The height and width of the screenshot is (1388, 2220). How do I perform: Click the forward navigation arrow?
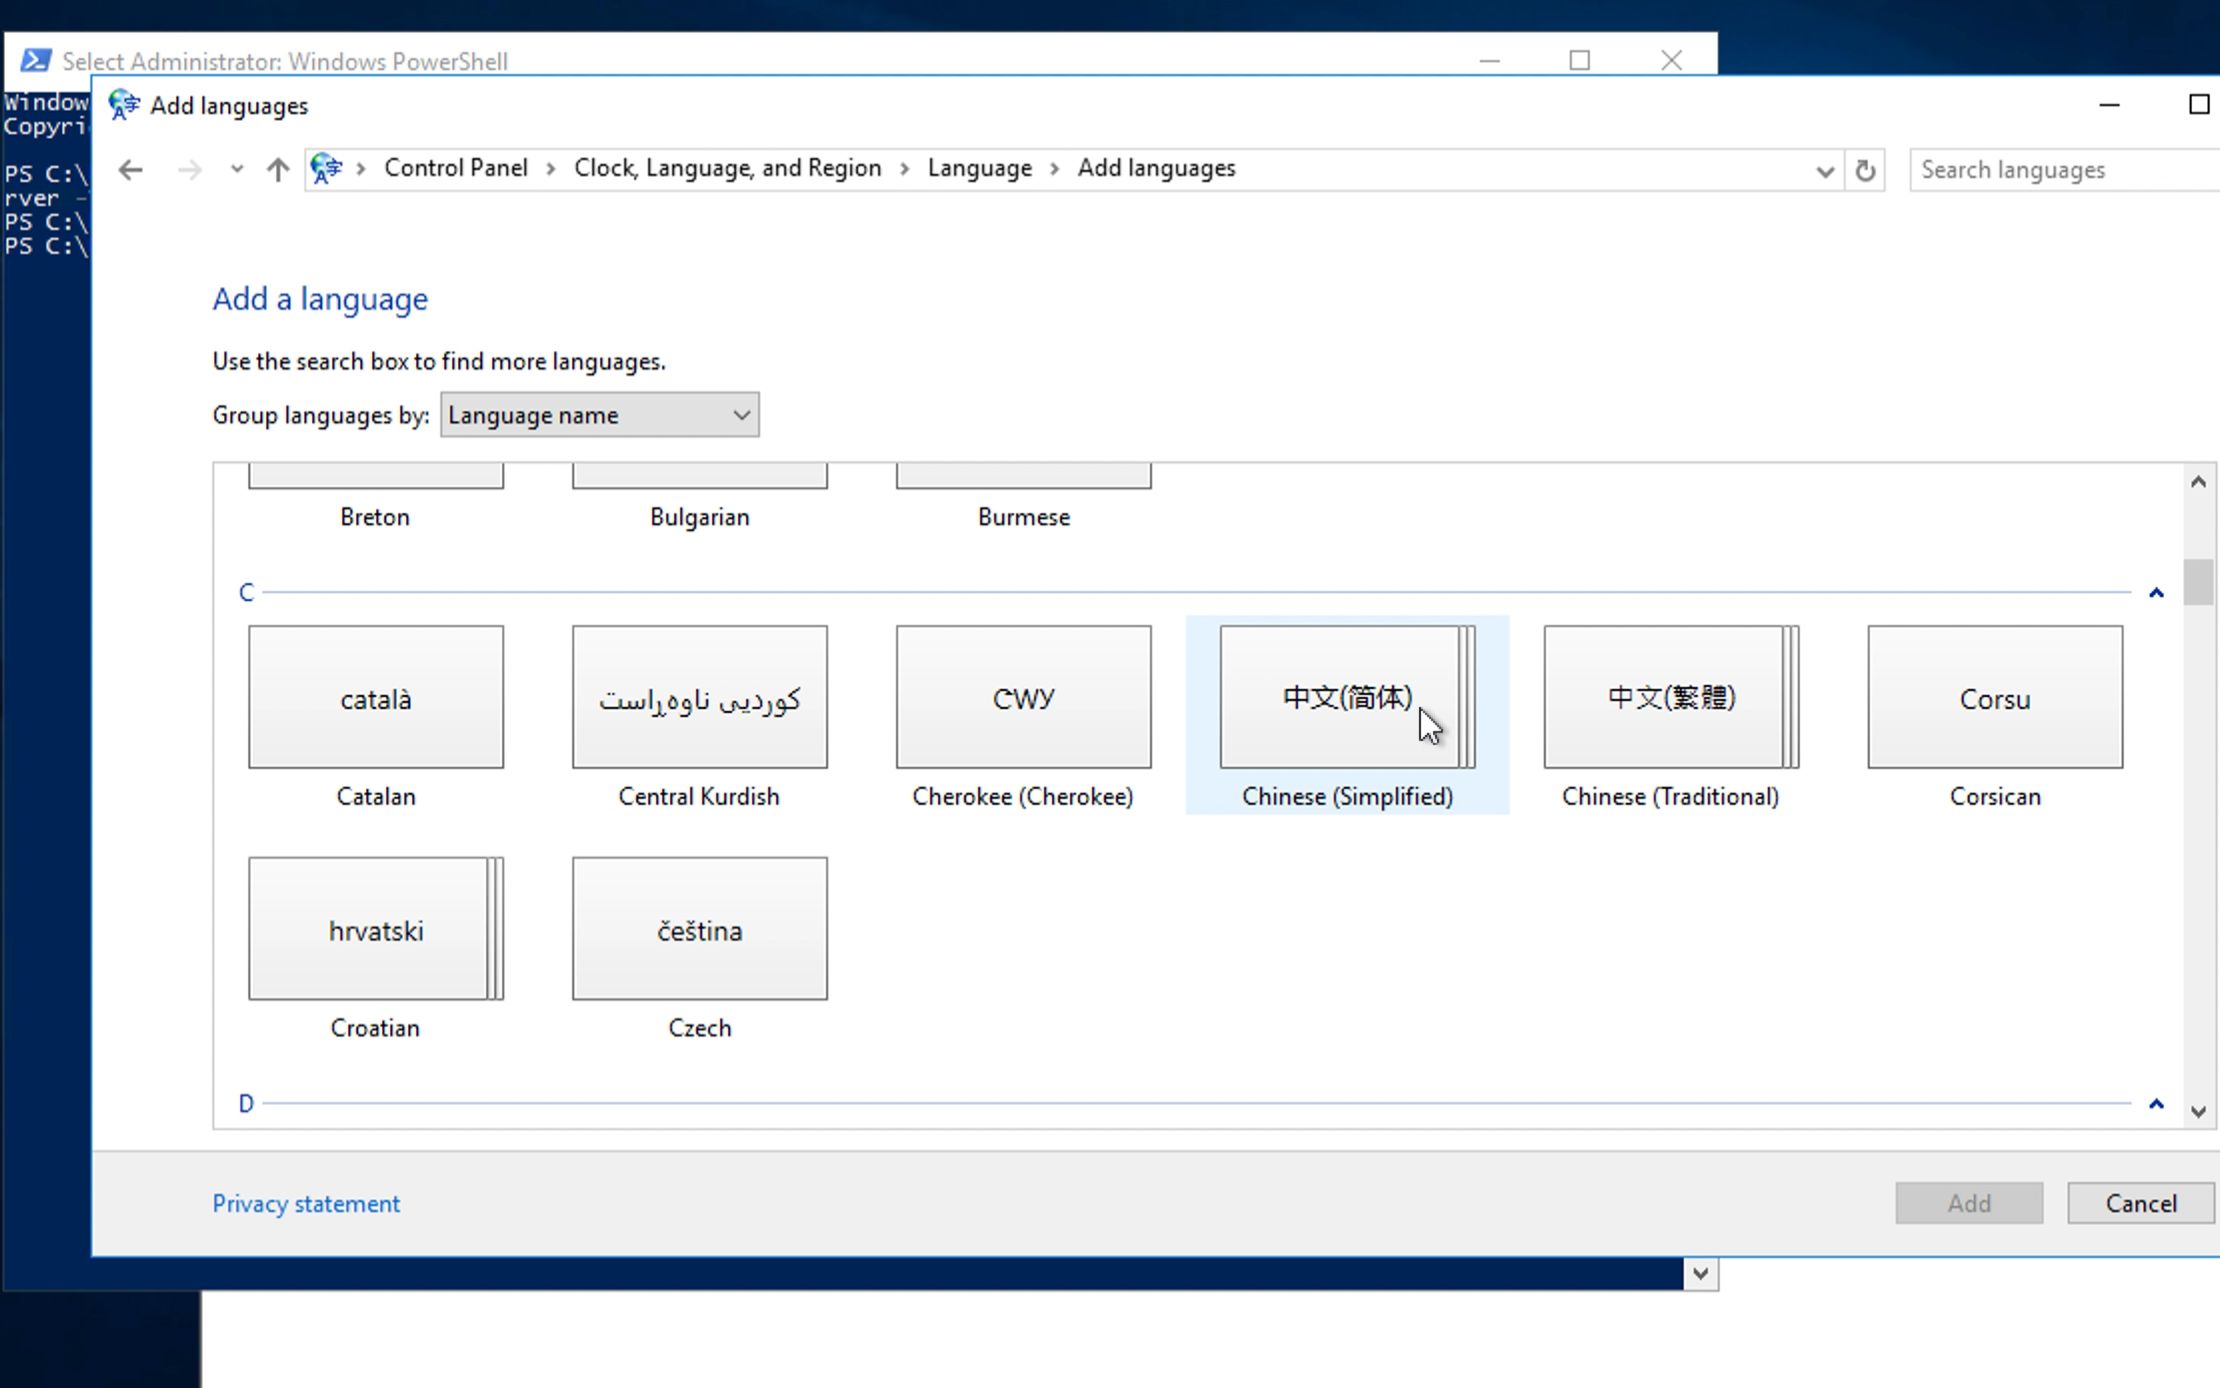189,169
